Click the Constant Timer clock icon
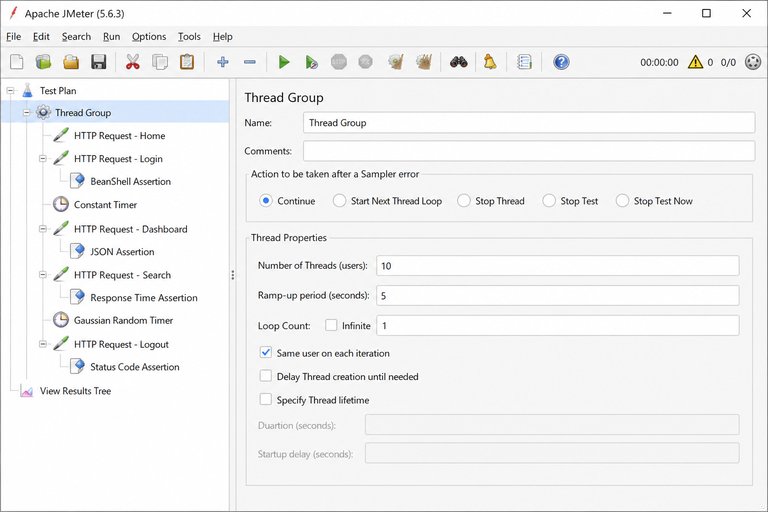The image size is (768, 512). [x=61, y=204]
